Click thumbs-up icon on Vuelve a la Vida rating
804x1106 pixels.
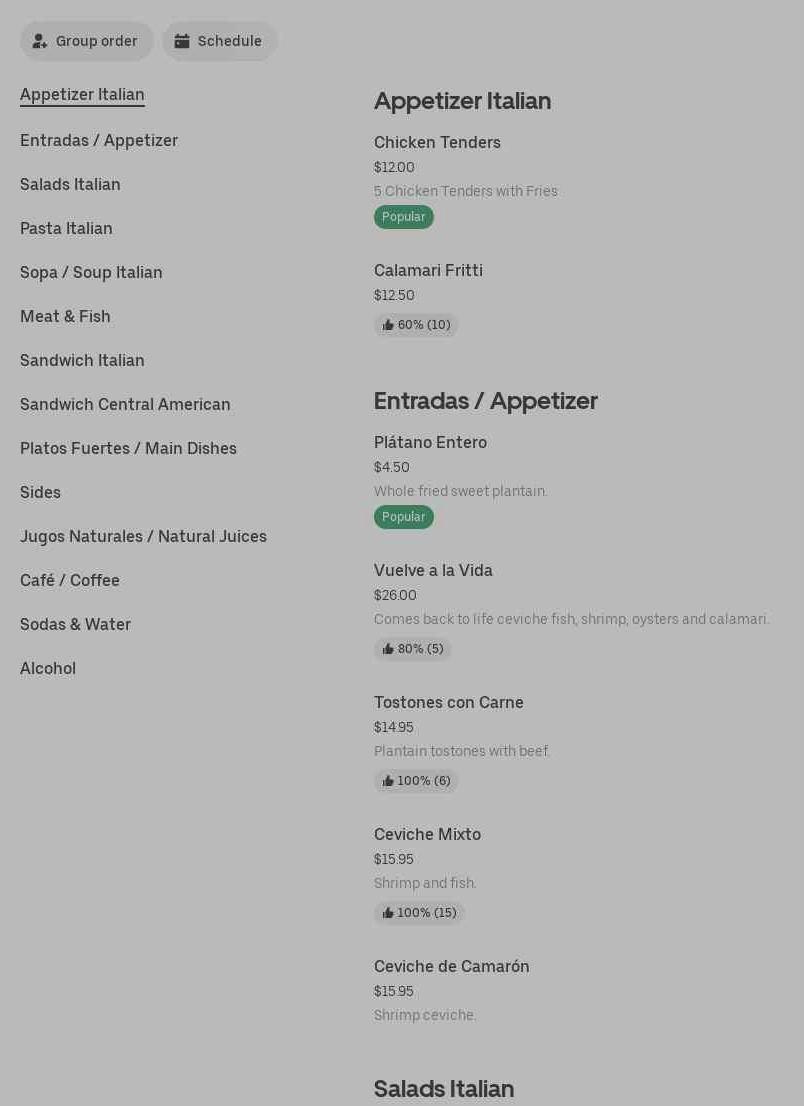388,649
